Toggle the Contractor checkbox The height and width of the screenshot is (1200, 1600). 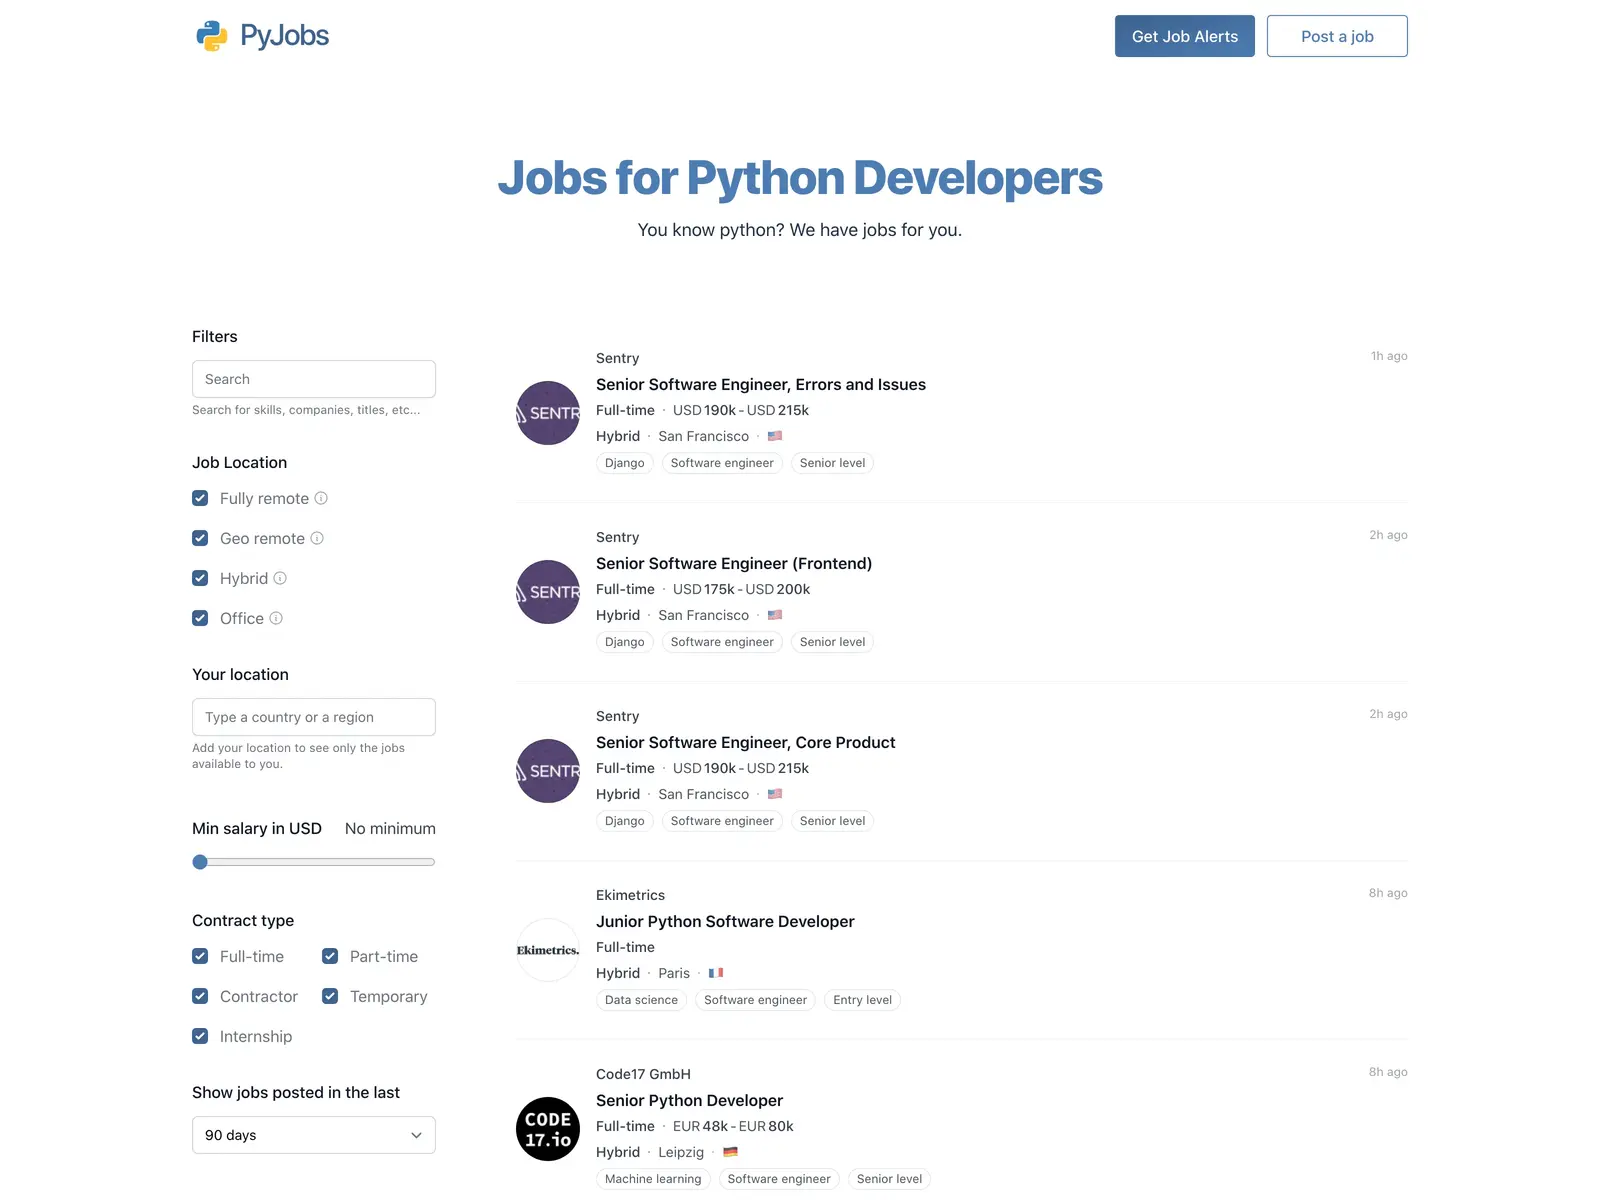(x=200, y=996)
